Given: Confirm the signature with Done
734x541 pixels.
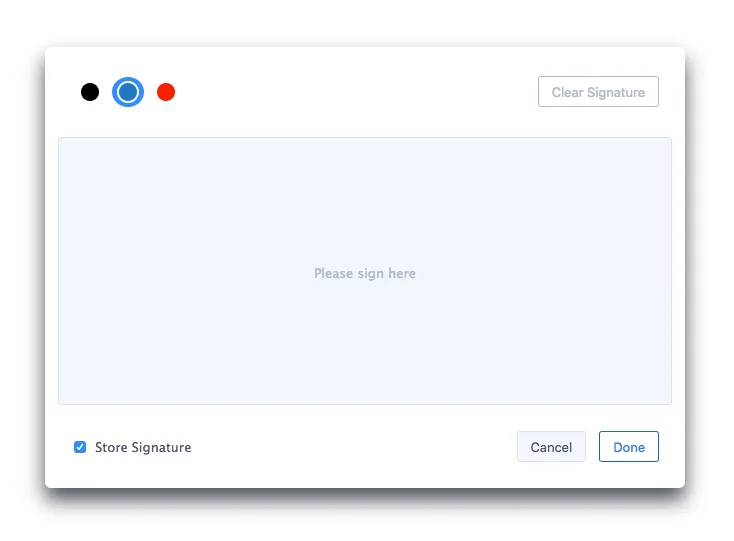Looking at the screenshot, I should click(x=629, y=446).
